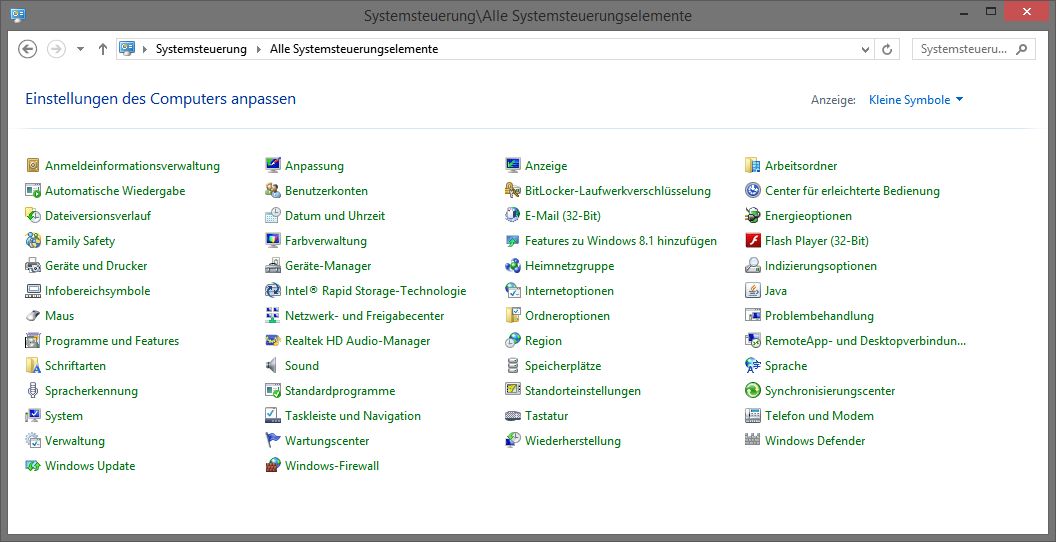Click the Wartungscenter flag icon

[x=273, y=441]
